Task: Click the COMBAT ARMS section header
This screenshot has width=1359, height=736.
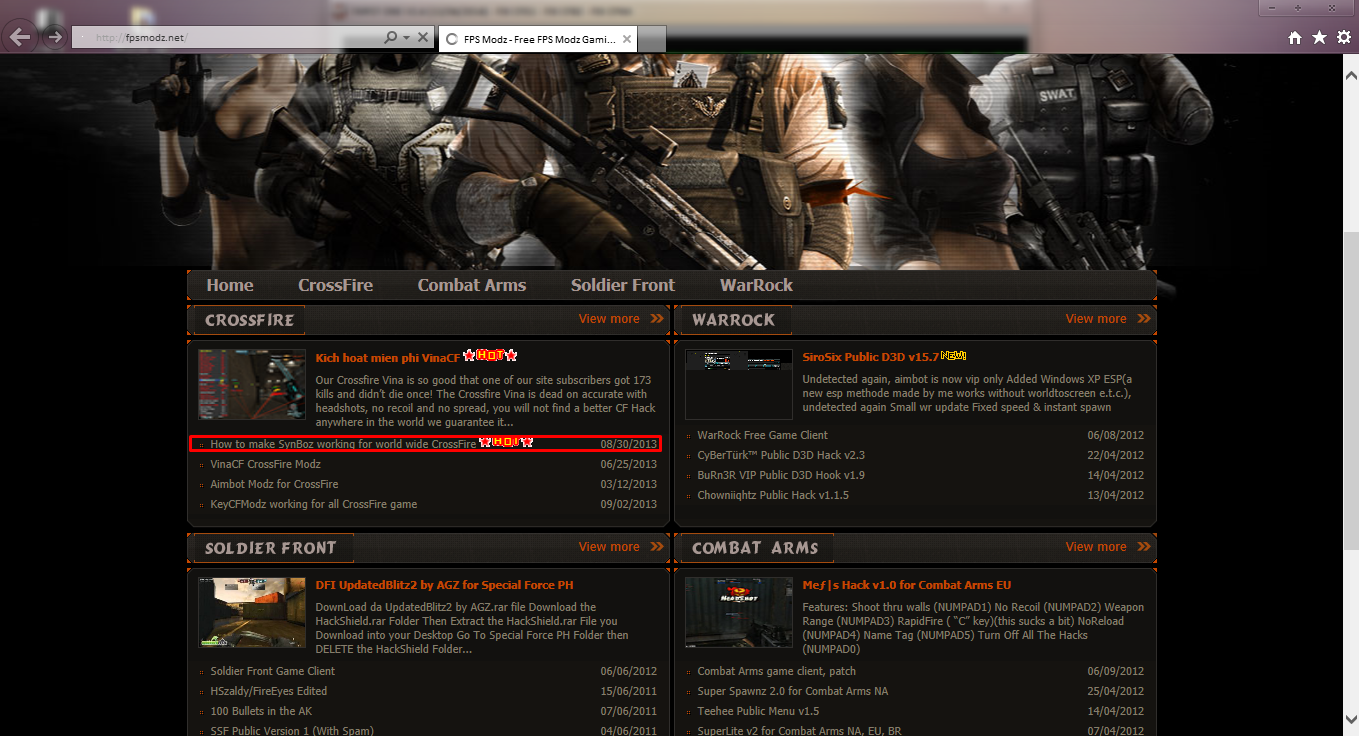Action: point(755,548)
